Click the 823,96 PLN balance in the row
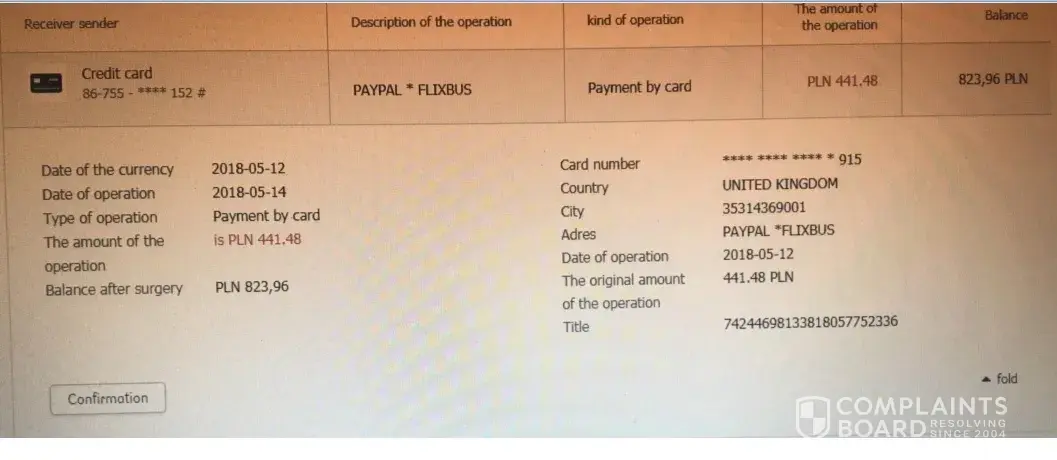1057x460 pixels. click(x=992, y=79)
